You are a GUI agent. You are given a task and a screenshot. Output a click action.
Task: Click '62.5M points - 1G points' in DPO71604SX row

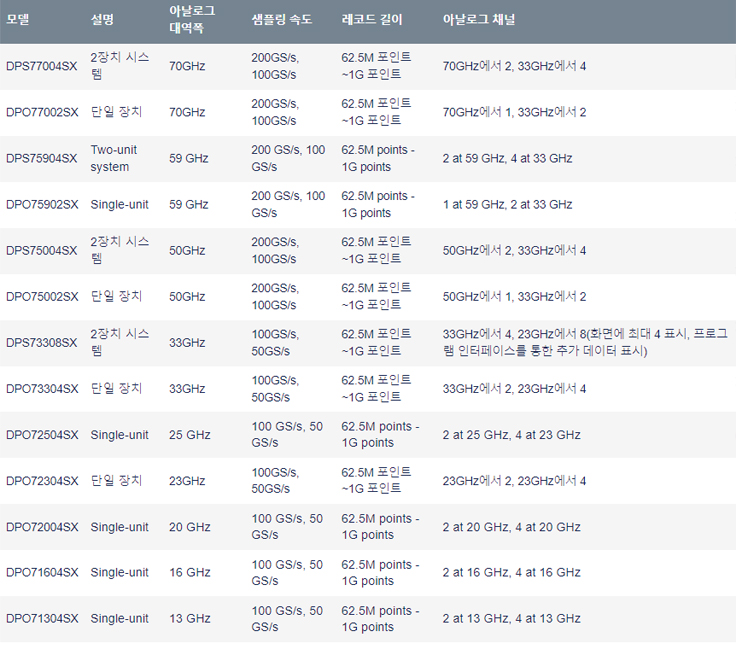click(x=380, y=573)
